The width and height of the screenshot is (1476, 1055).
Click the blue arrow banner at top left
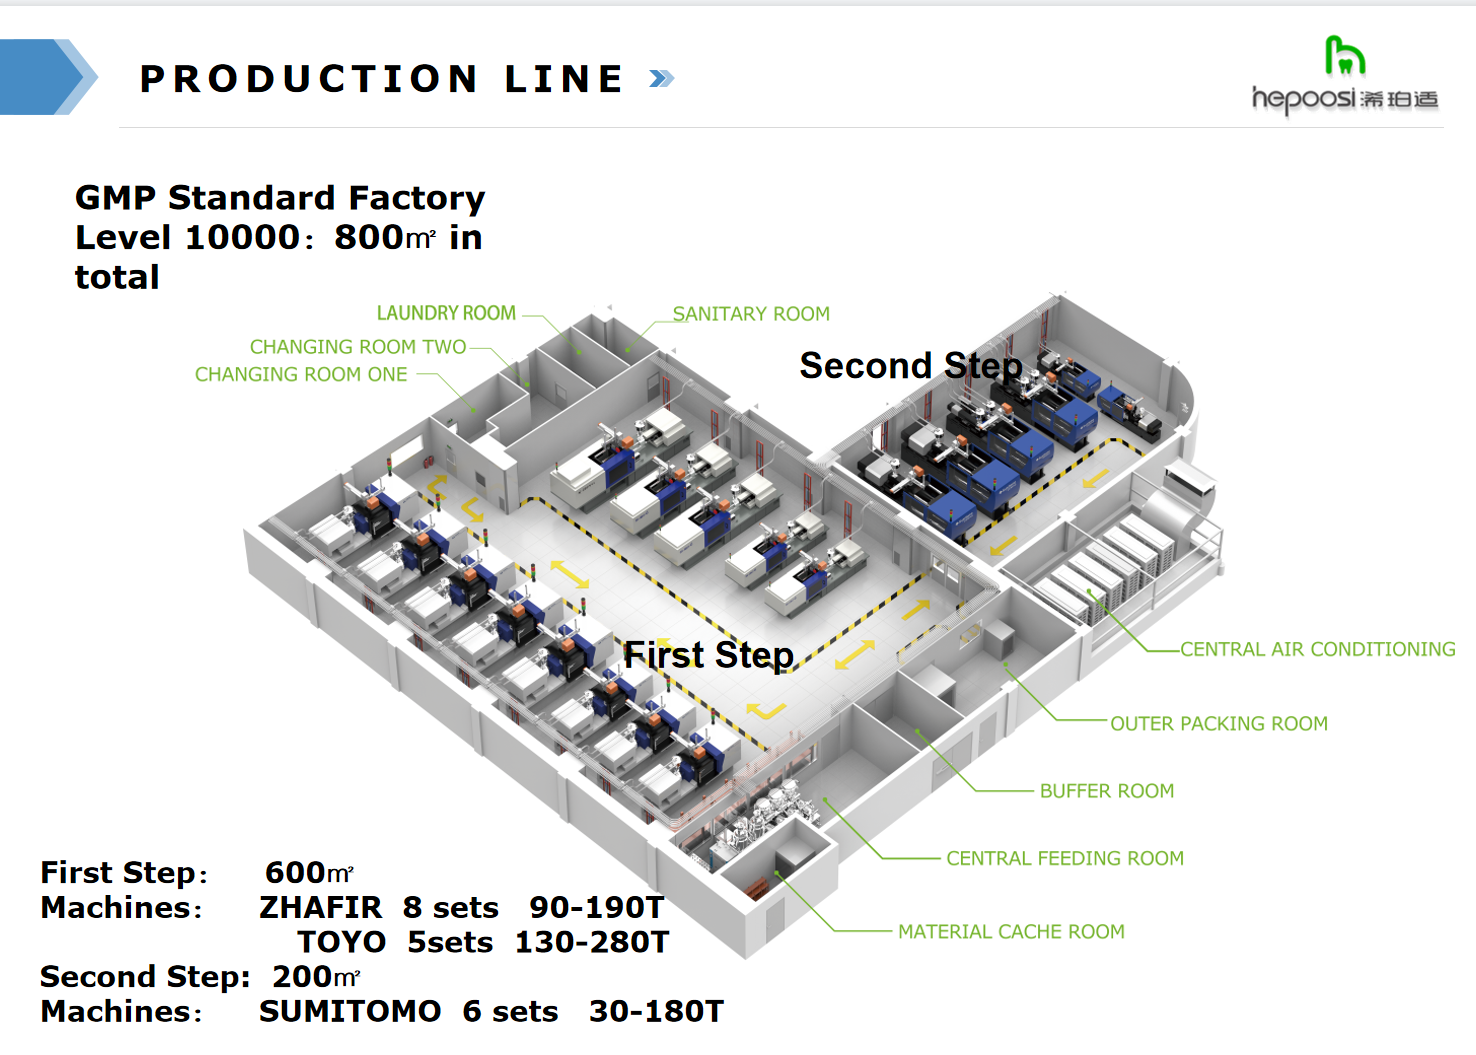click(47, 77)
